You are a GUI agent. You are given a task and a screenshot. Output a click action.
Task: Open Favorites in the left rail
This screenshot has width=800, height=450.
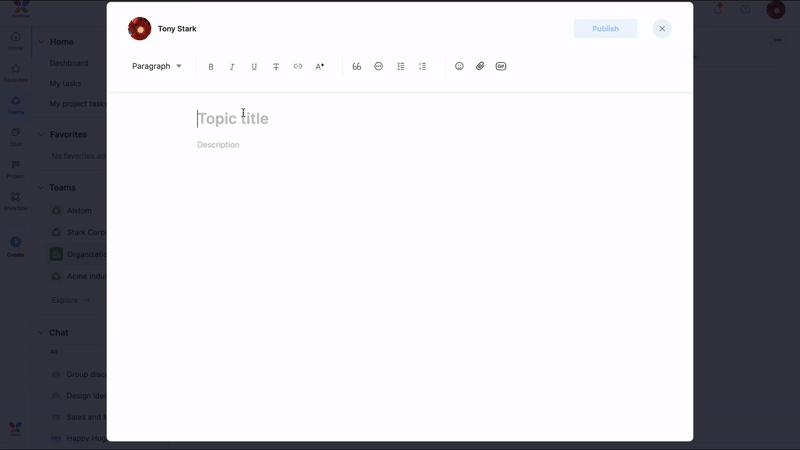point(15,73)
